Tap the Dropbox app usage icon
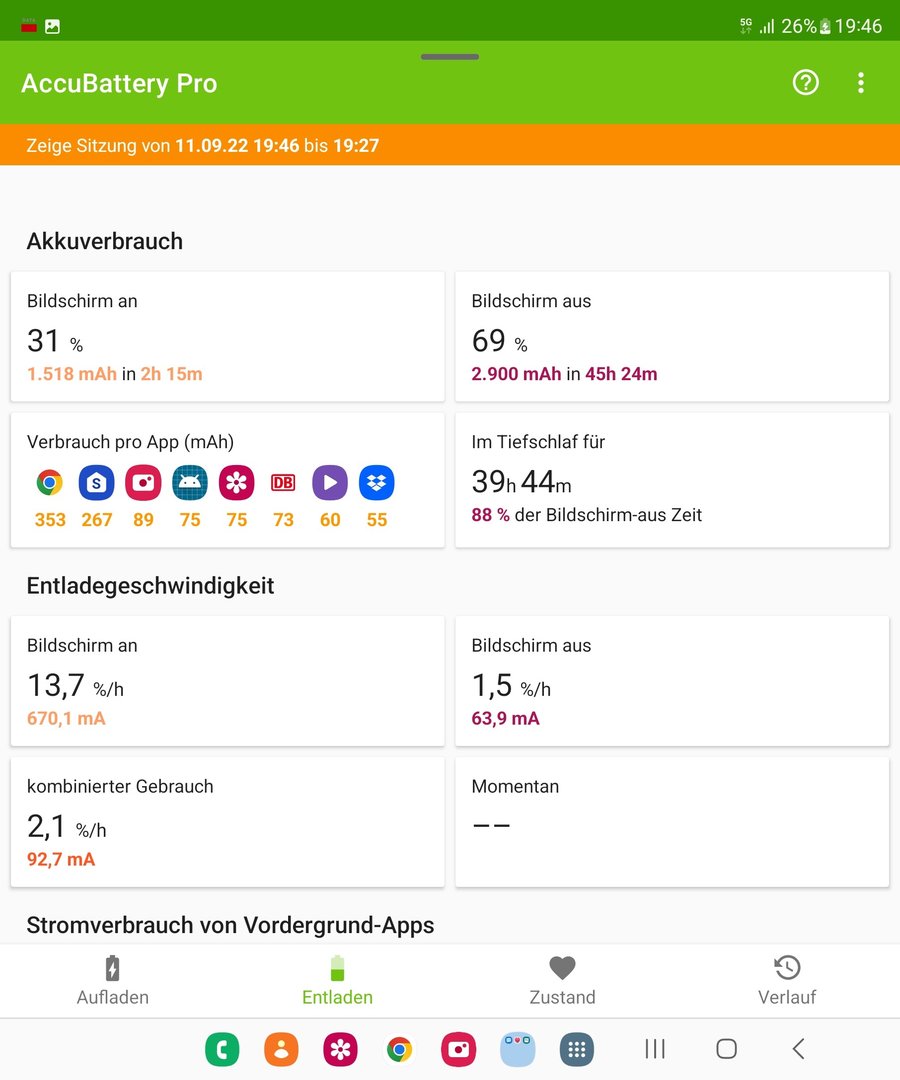The width and height of the screenshot is (900, 1080). pyautogui.click(x=377, y=484)
